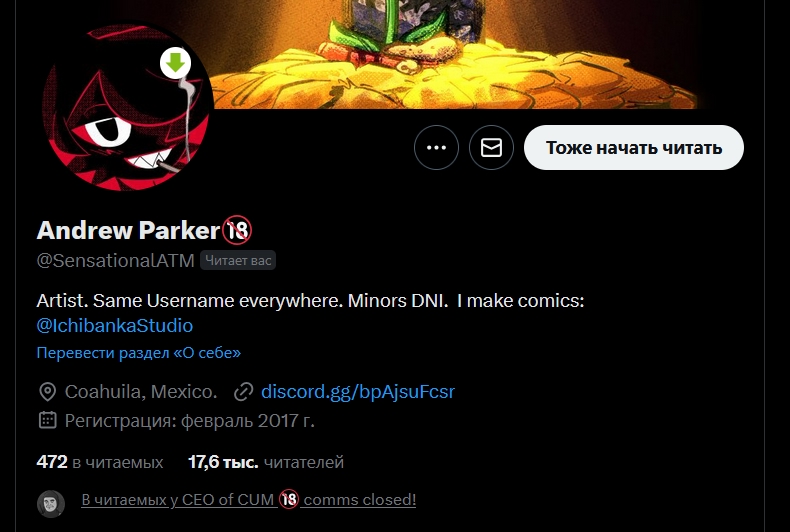Open the '472 в читаемых' following list

pyautogui.click(x=100, y=462)
